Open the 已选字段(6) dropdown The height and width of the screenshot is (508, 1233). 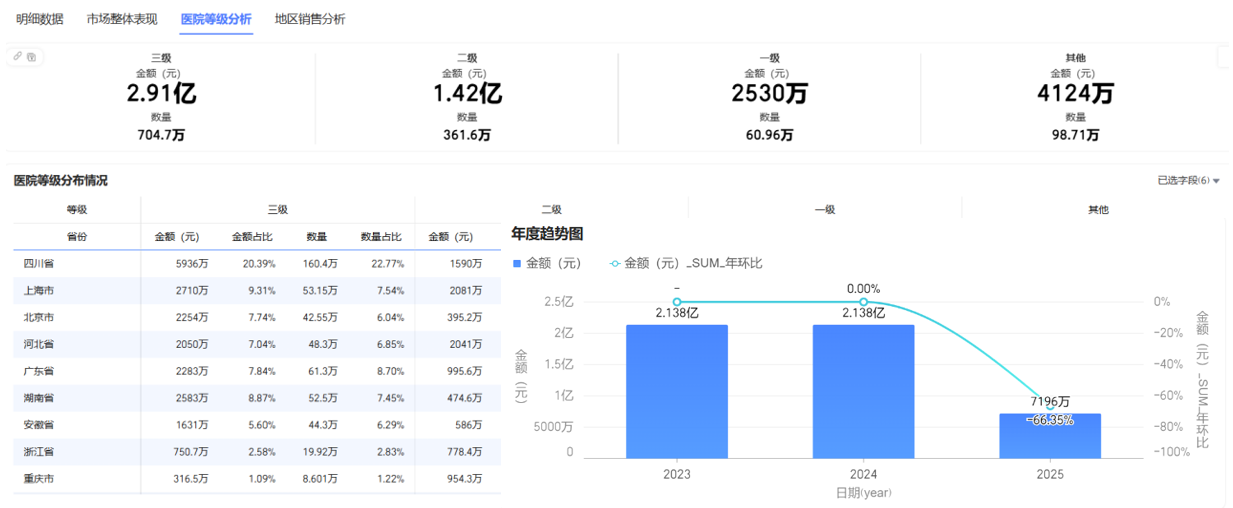(1188, 181)
